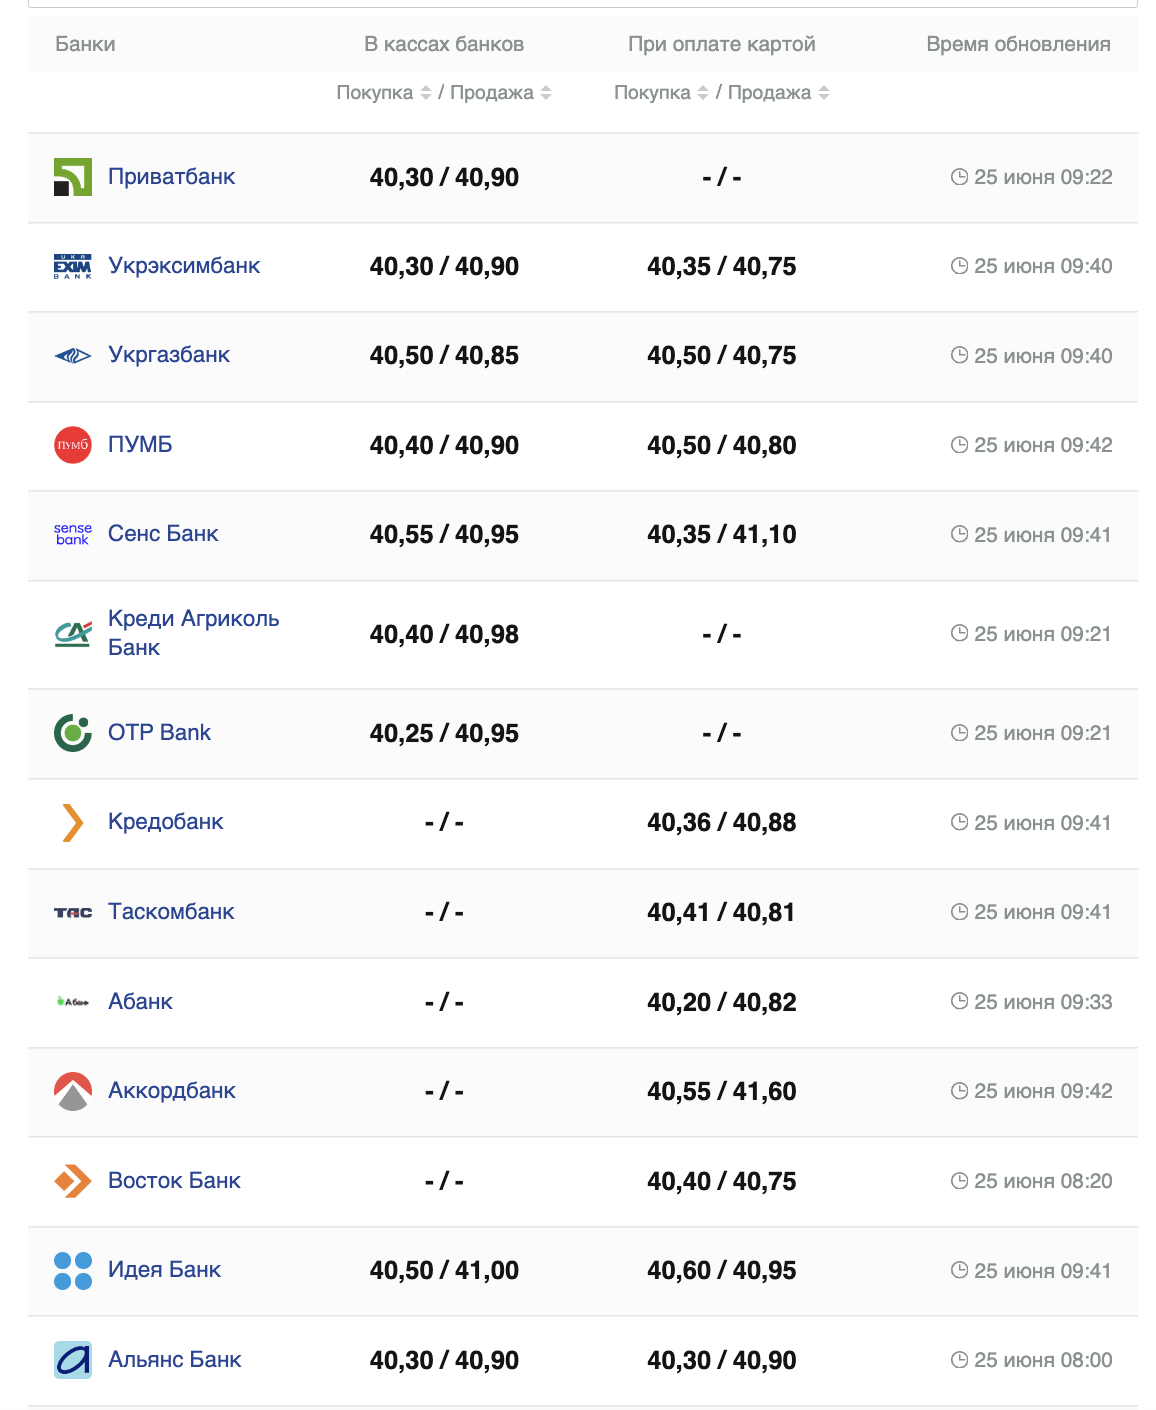Click the Privatbank green logo icon
This screenshot has width=1156, height=1410.
(72, 177)
